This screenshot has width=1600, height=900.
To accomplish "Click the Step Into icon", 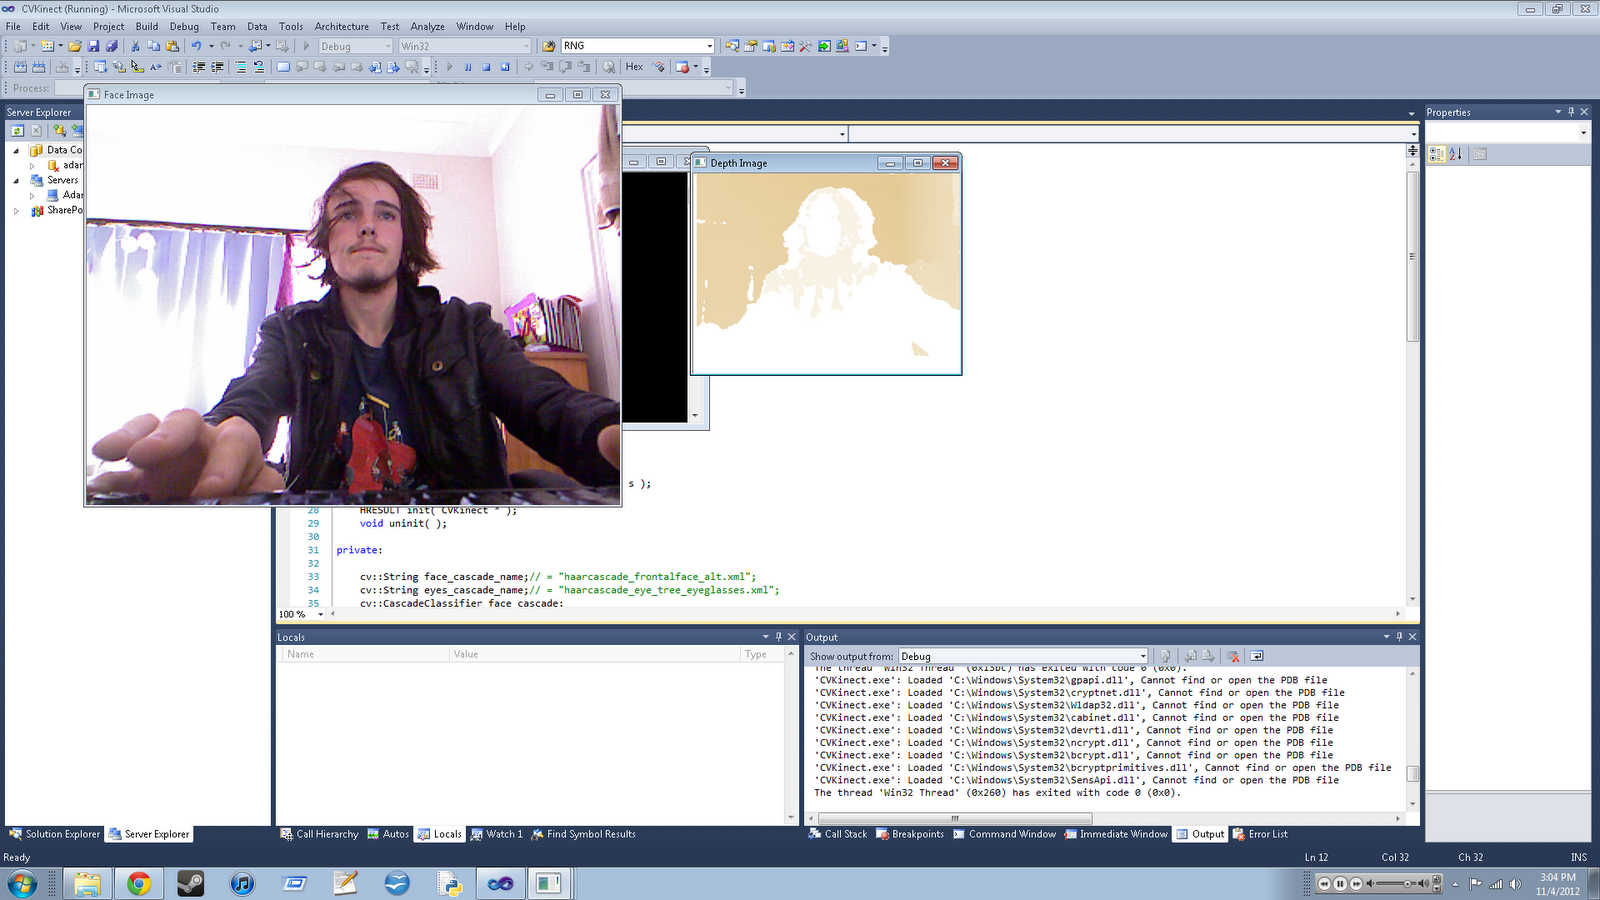I will 548,67.
